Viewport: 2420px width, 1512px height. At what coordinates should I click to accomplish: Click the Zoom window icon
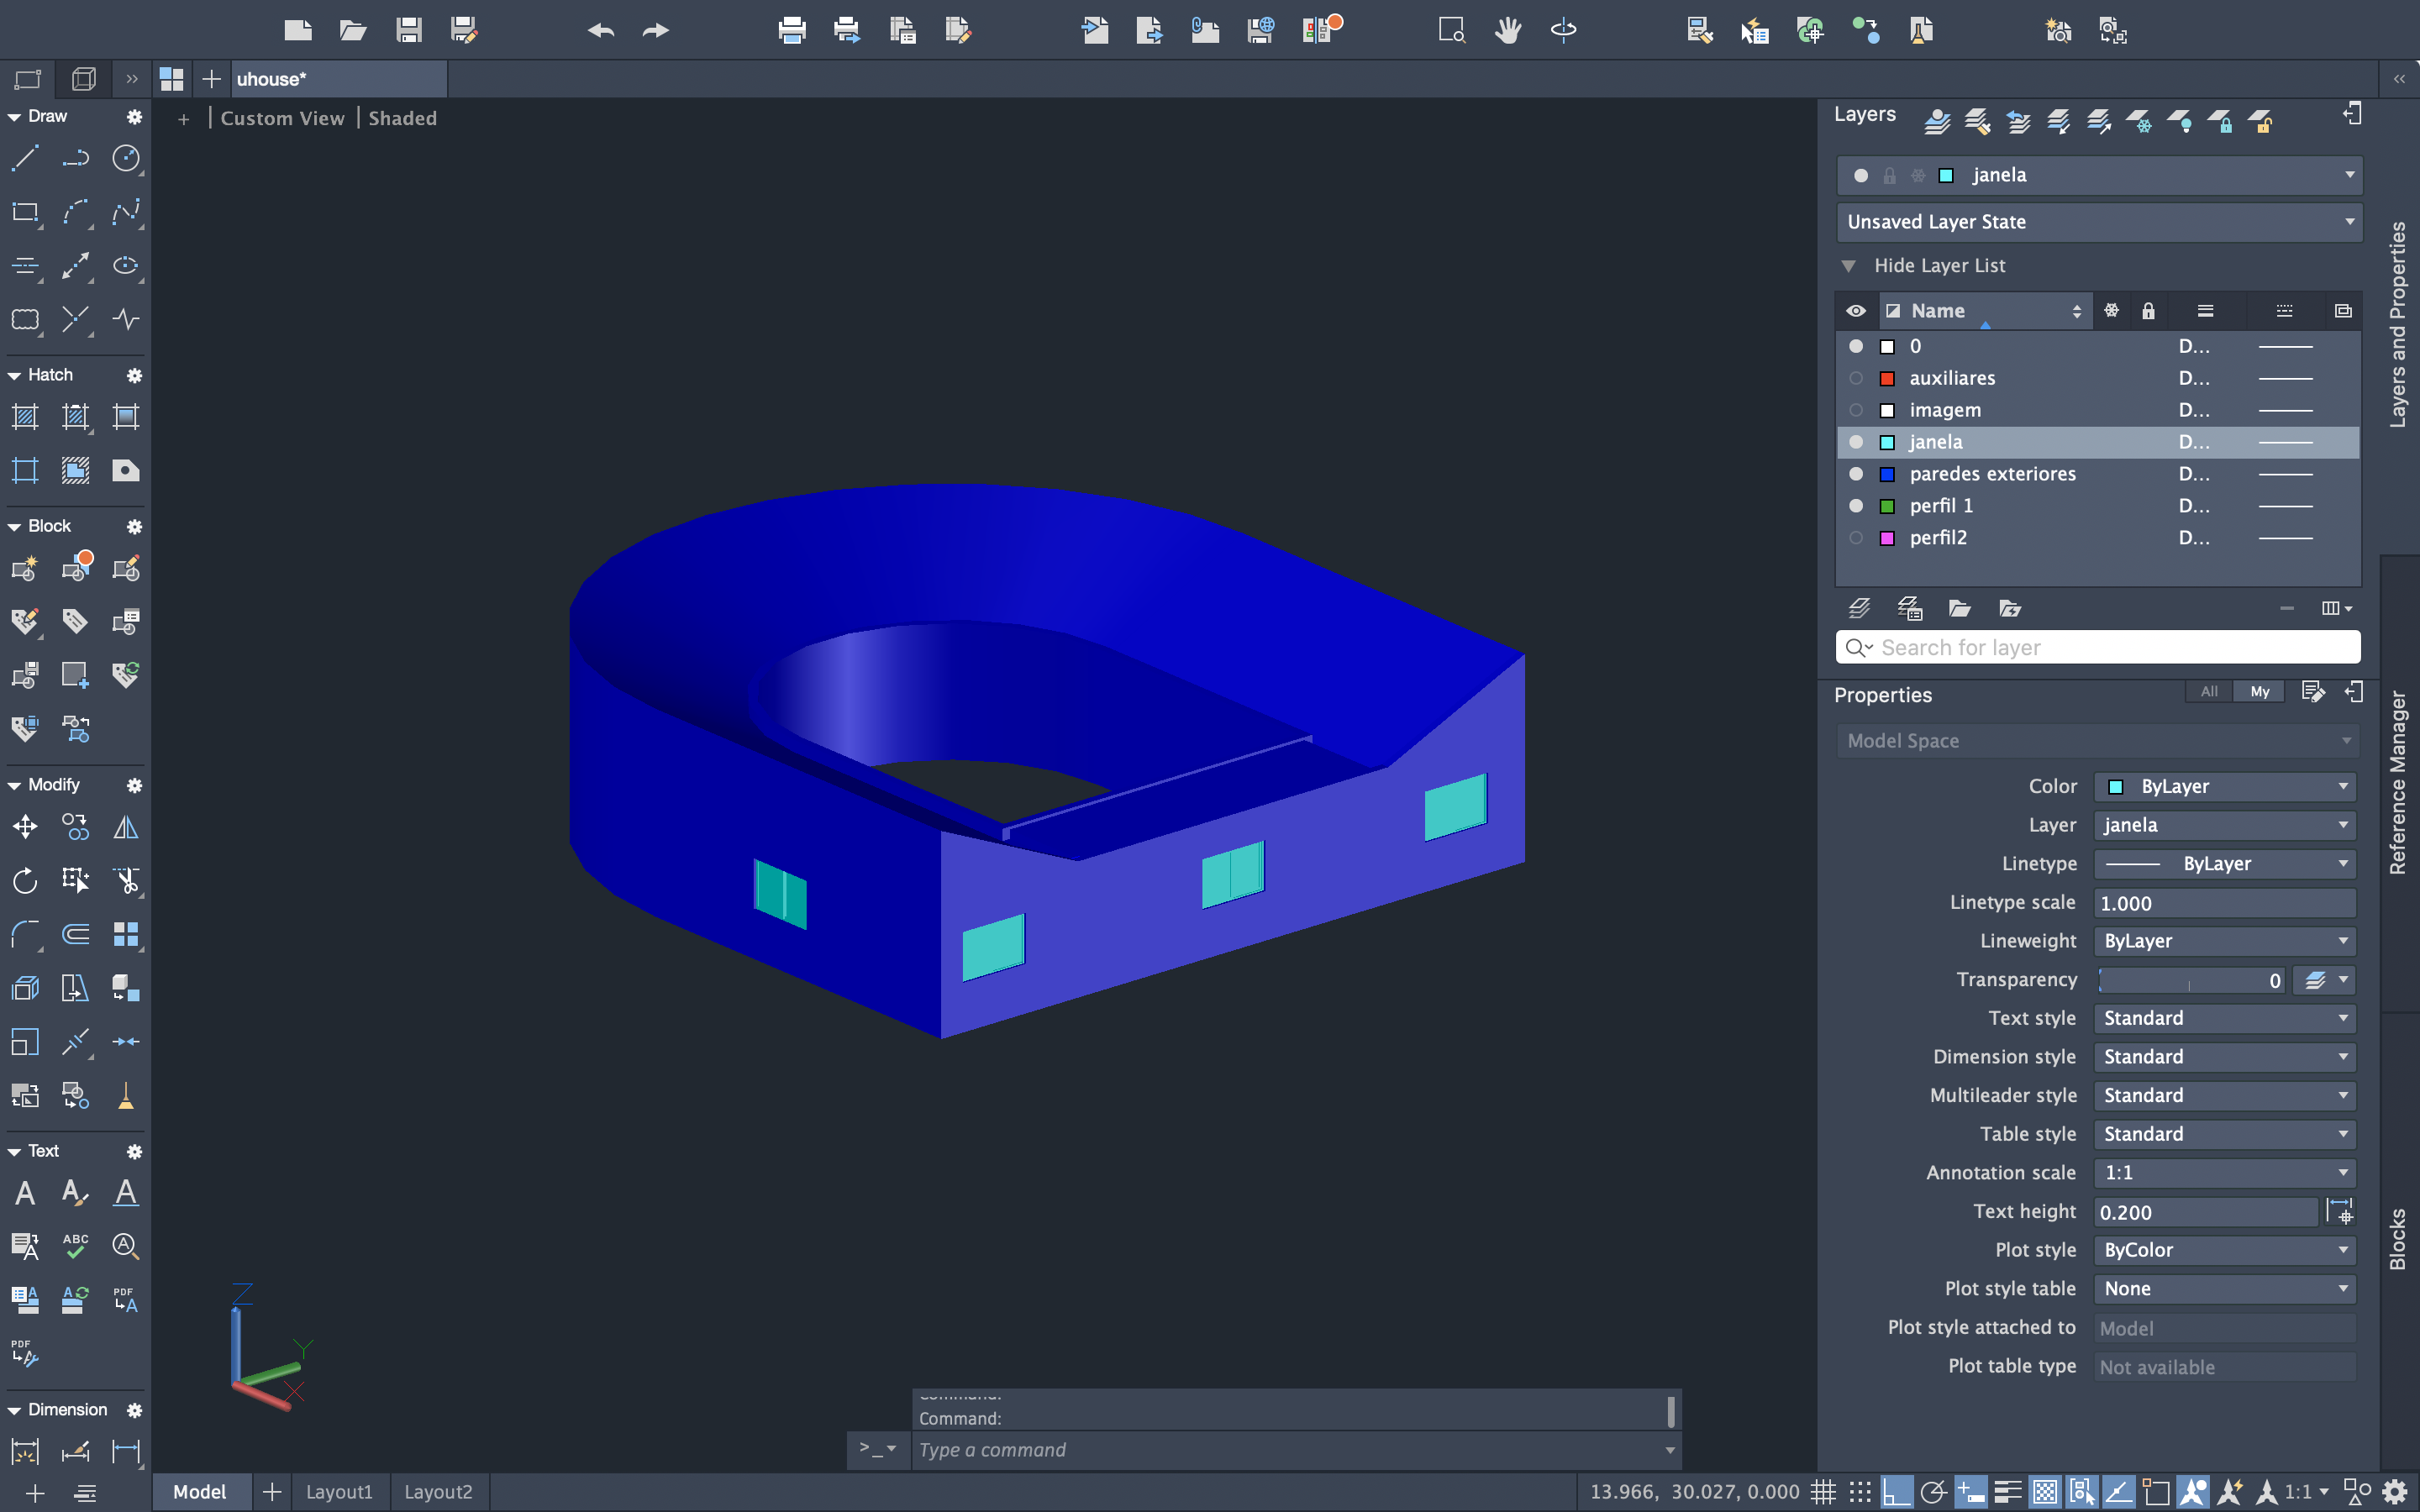[x=1451, y=30]
